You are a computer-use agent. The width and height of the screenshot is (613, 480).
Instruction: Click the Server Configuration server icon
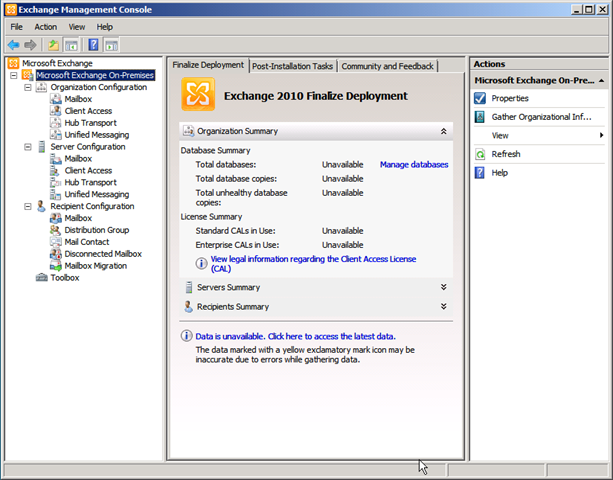click(41, 147)
